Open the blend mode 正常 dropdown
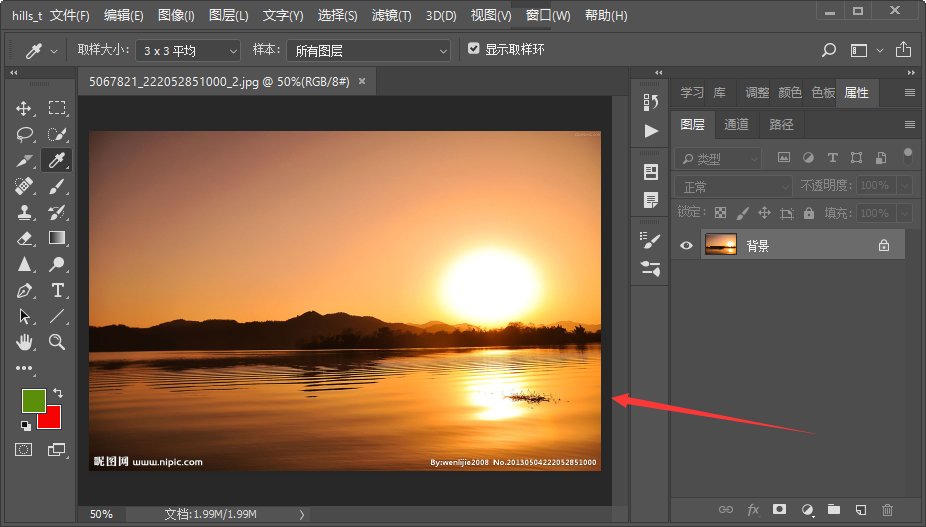 733,187
